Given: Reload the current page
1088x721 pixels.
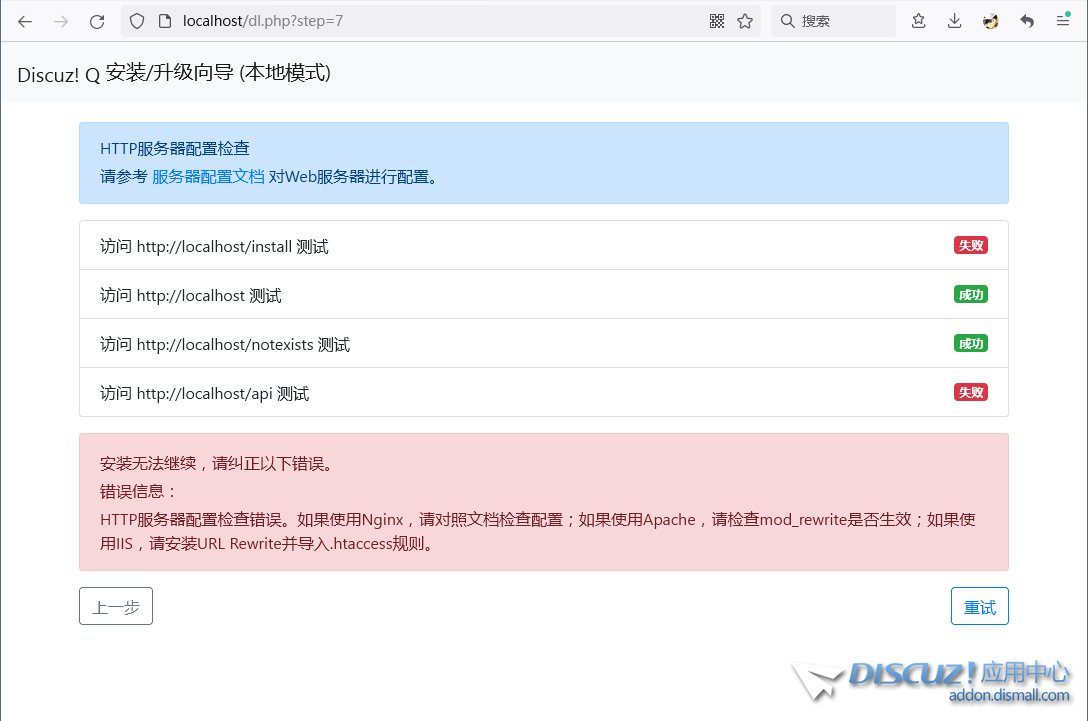Looking at the screenshot, I should 97,21.
